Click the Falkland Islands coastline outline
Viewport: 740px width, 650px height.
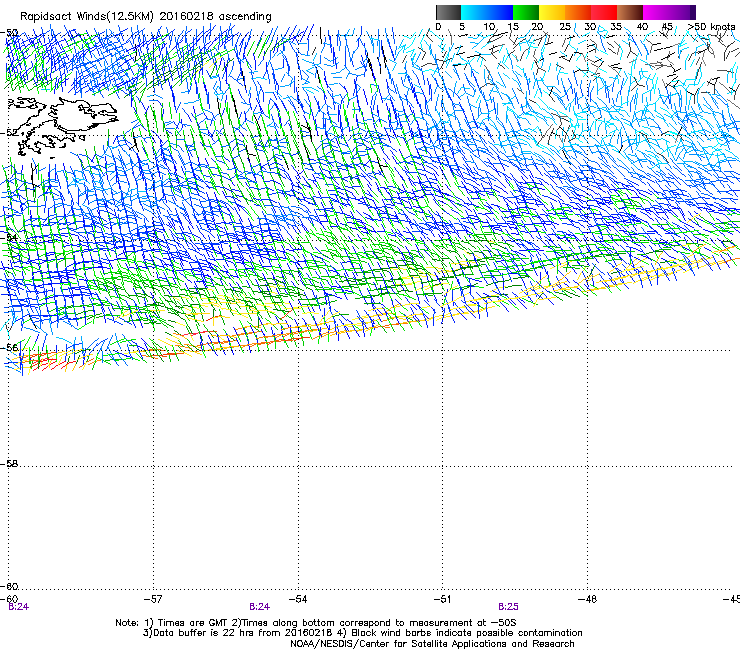[63, 126]
